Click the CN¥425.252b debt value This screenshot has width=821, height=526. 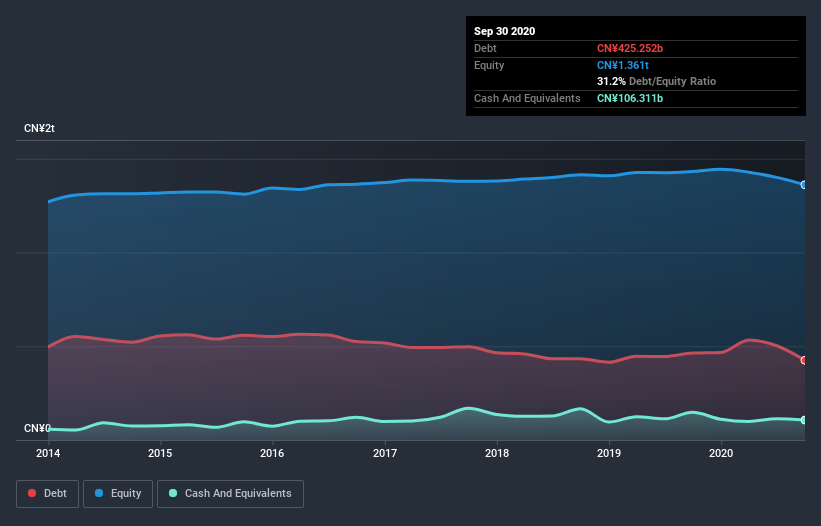[x=630, y=48]
